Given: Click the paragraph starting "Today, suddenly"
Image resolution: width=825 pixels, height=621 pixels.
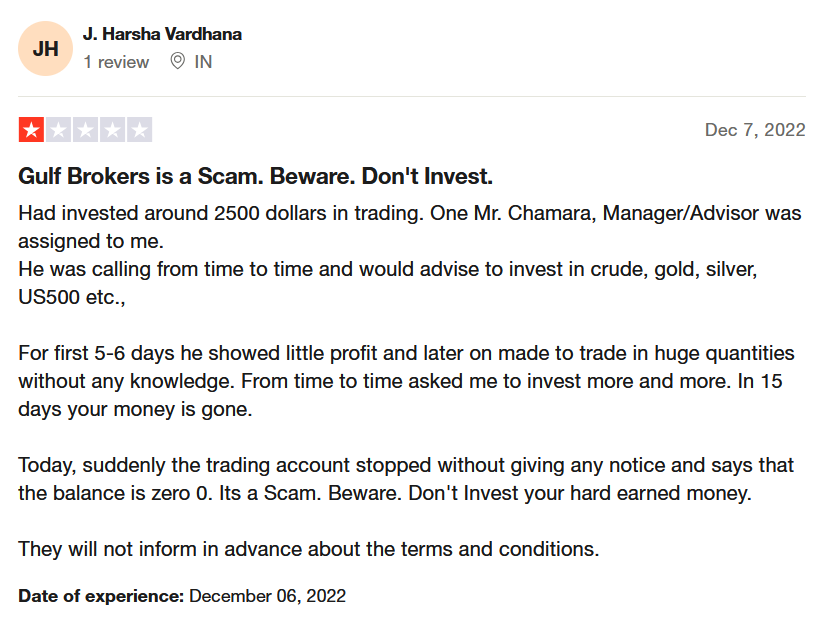Looking at the screenshot, I should tap(406, 479).
